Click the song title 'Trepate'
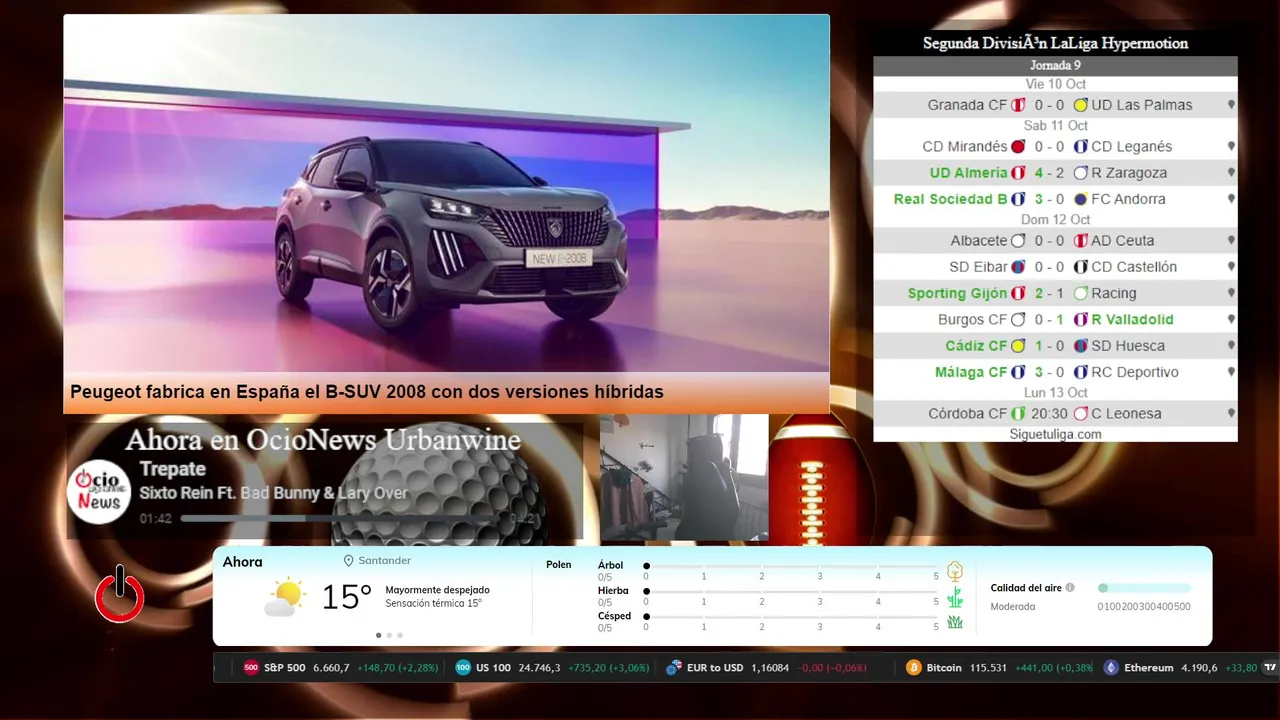The image size is (1280, 720). coord(172,469)
